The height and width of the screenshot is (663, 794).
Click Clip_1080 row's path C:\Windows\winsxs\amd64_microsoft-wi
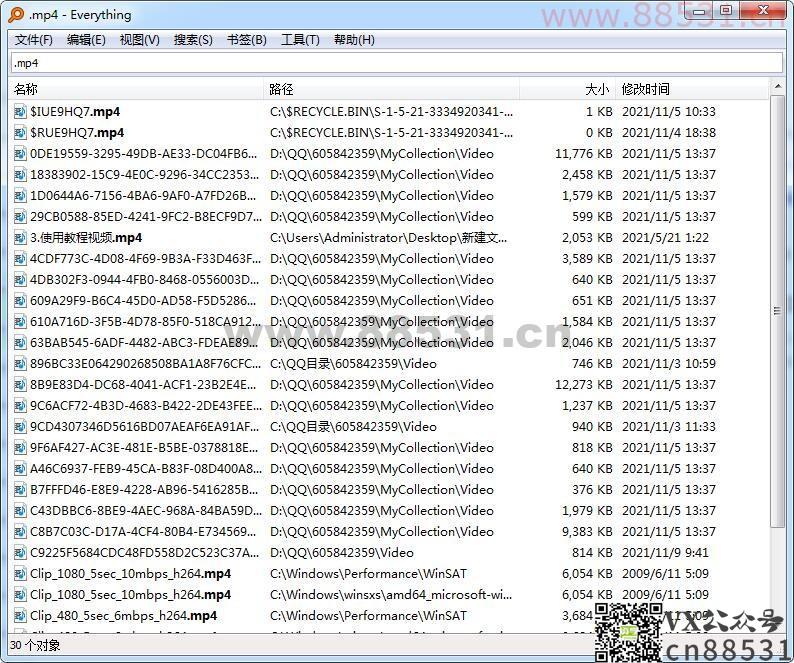391,595
